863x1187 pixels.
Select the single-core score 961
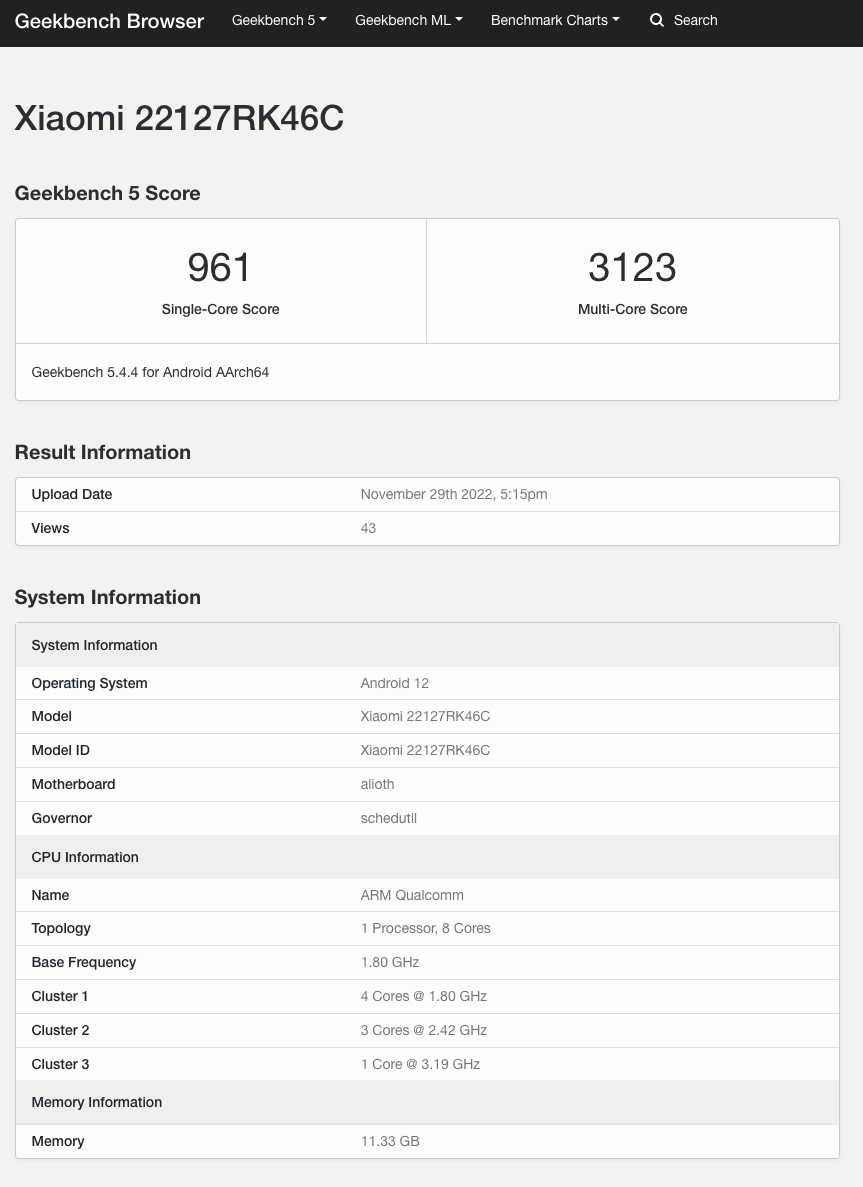click(x=220, y=267)
